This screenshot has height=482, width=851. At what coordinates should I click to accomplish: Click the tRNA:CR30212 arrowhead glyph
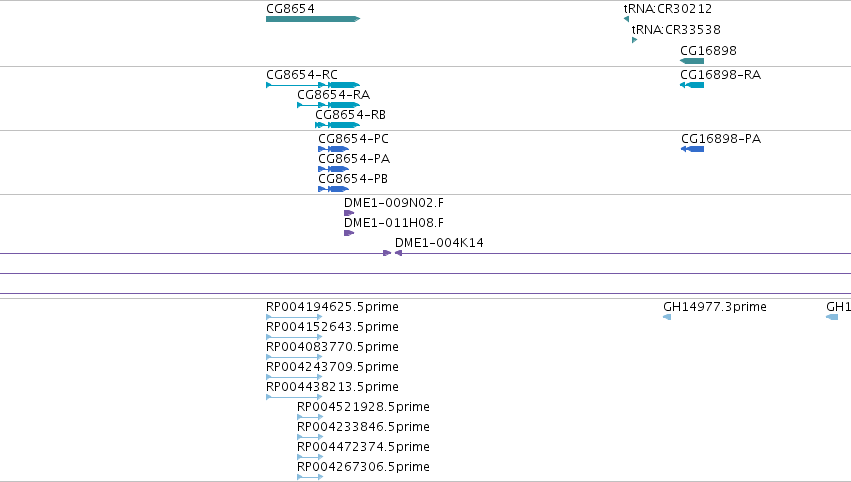(x=626, y=19)
